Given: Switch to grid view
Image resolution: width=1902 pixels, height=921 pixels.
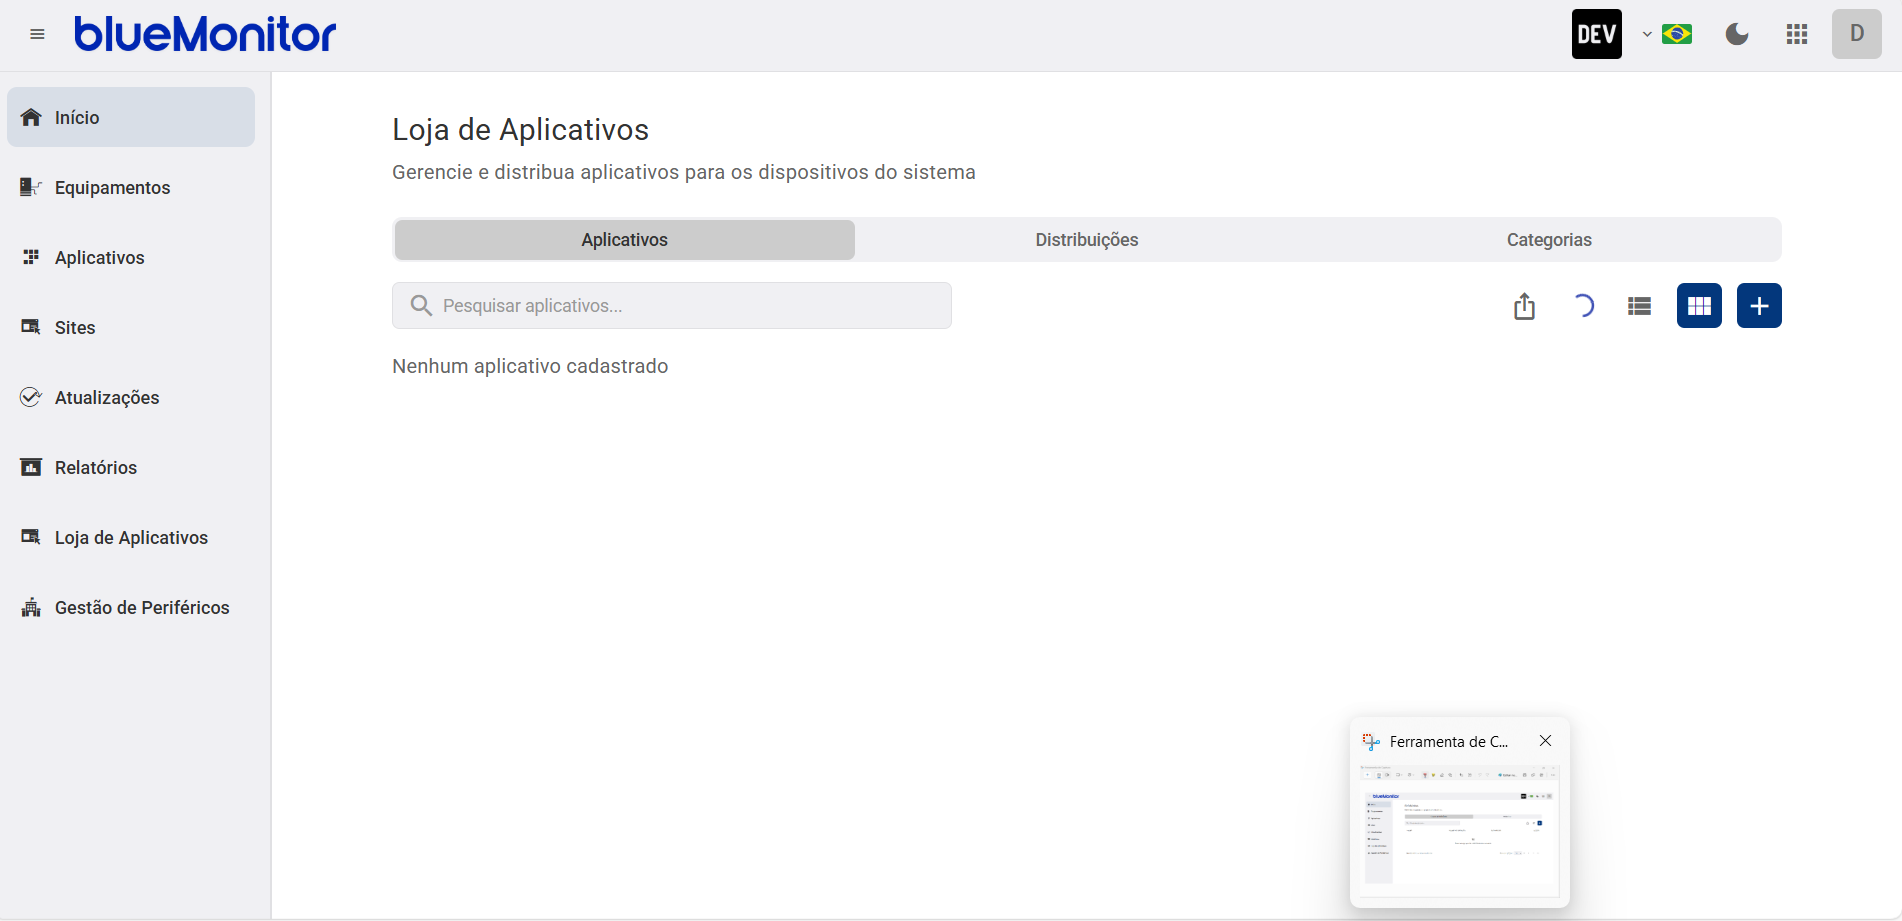Looking at the screenshot, I should point(1699,306).
